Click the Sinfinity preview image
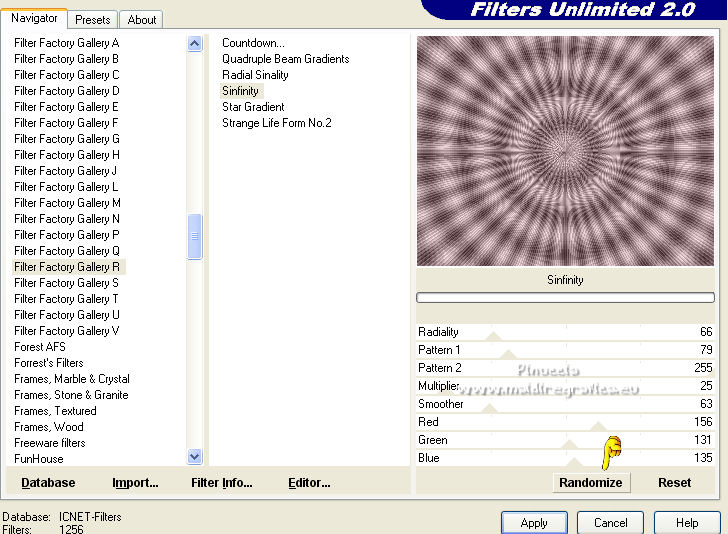728x534 pixels. [565, 151]
